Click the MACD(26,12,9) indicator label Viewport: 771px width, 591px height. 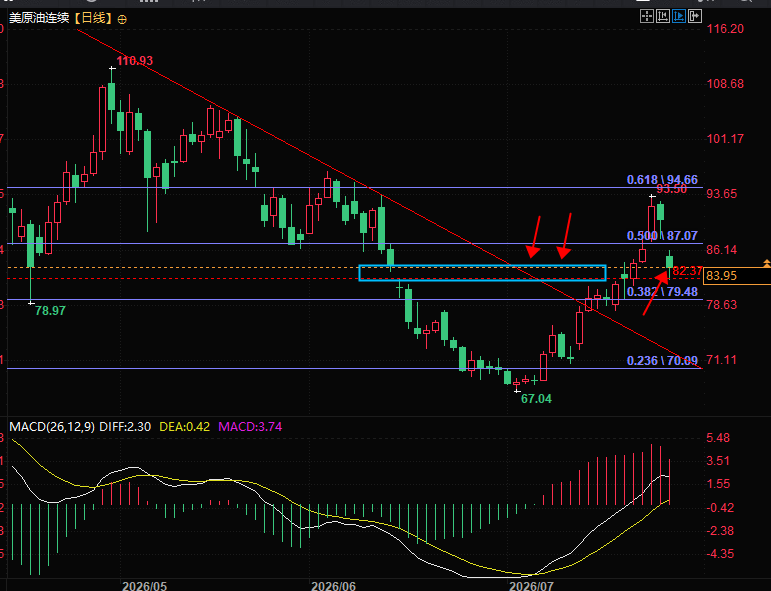52,426
